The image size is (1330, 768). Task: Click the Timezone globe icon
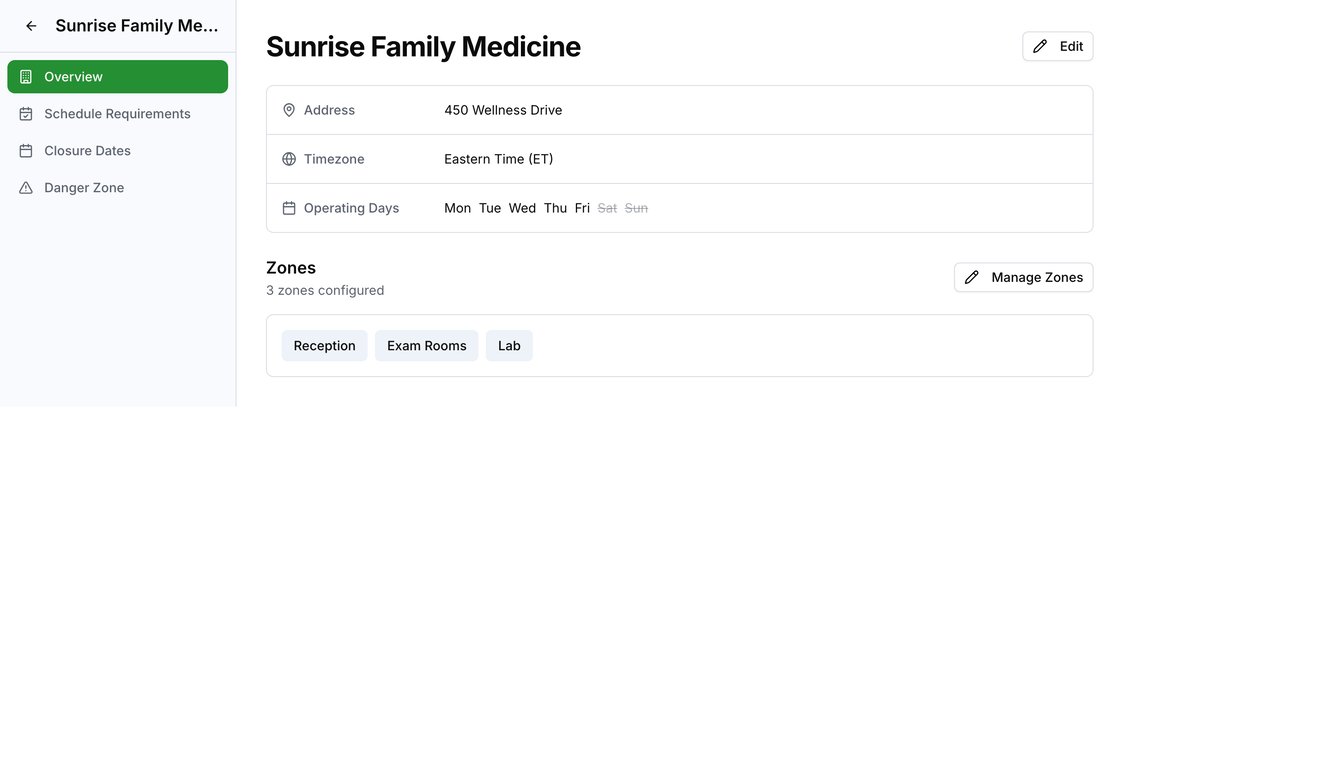coord(289,159)
